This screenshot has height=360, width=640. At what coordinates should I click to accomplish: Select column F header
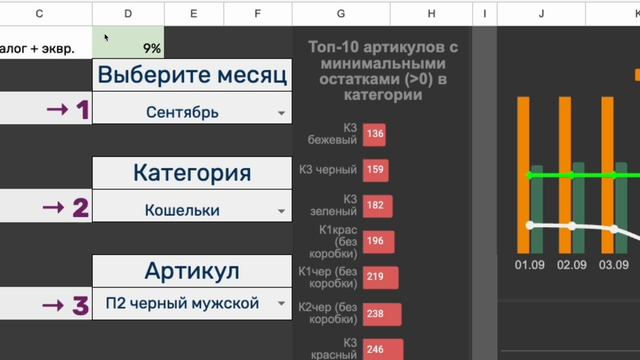[258, 14]
